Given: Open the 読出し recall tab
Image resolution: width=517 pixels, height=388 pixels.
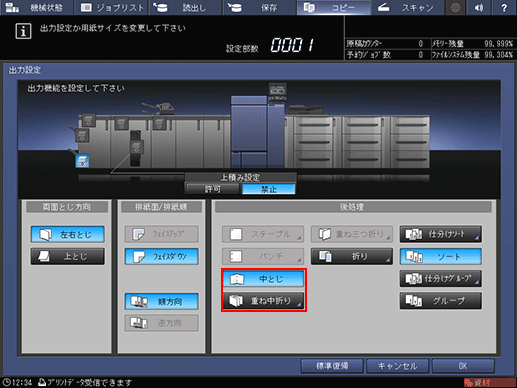Looking at the screenshot, I should [x=185, y=7].
